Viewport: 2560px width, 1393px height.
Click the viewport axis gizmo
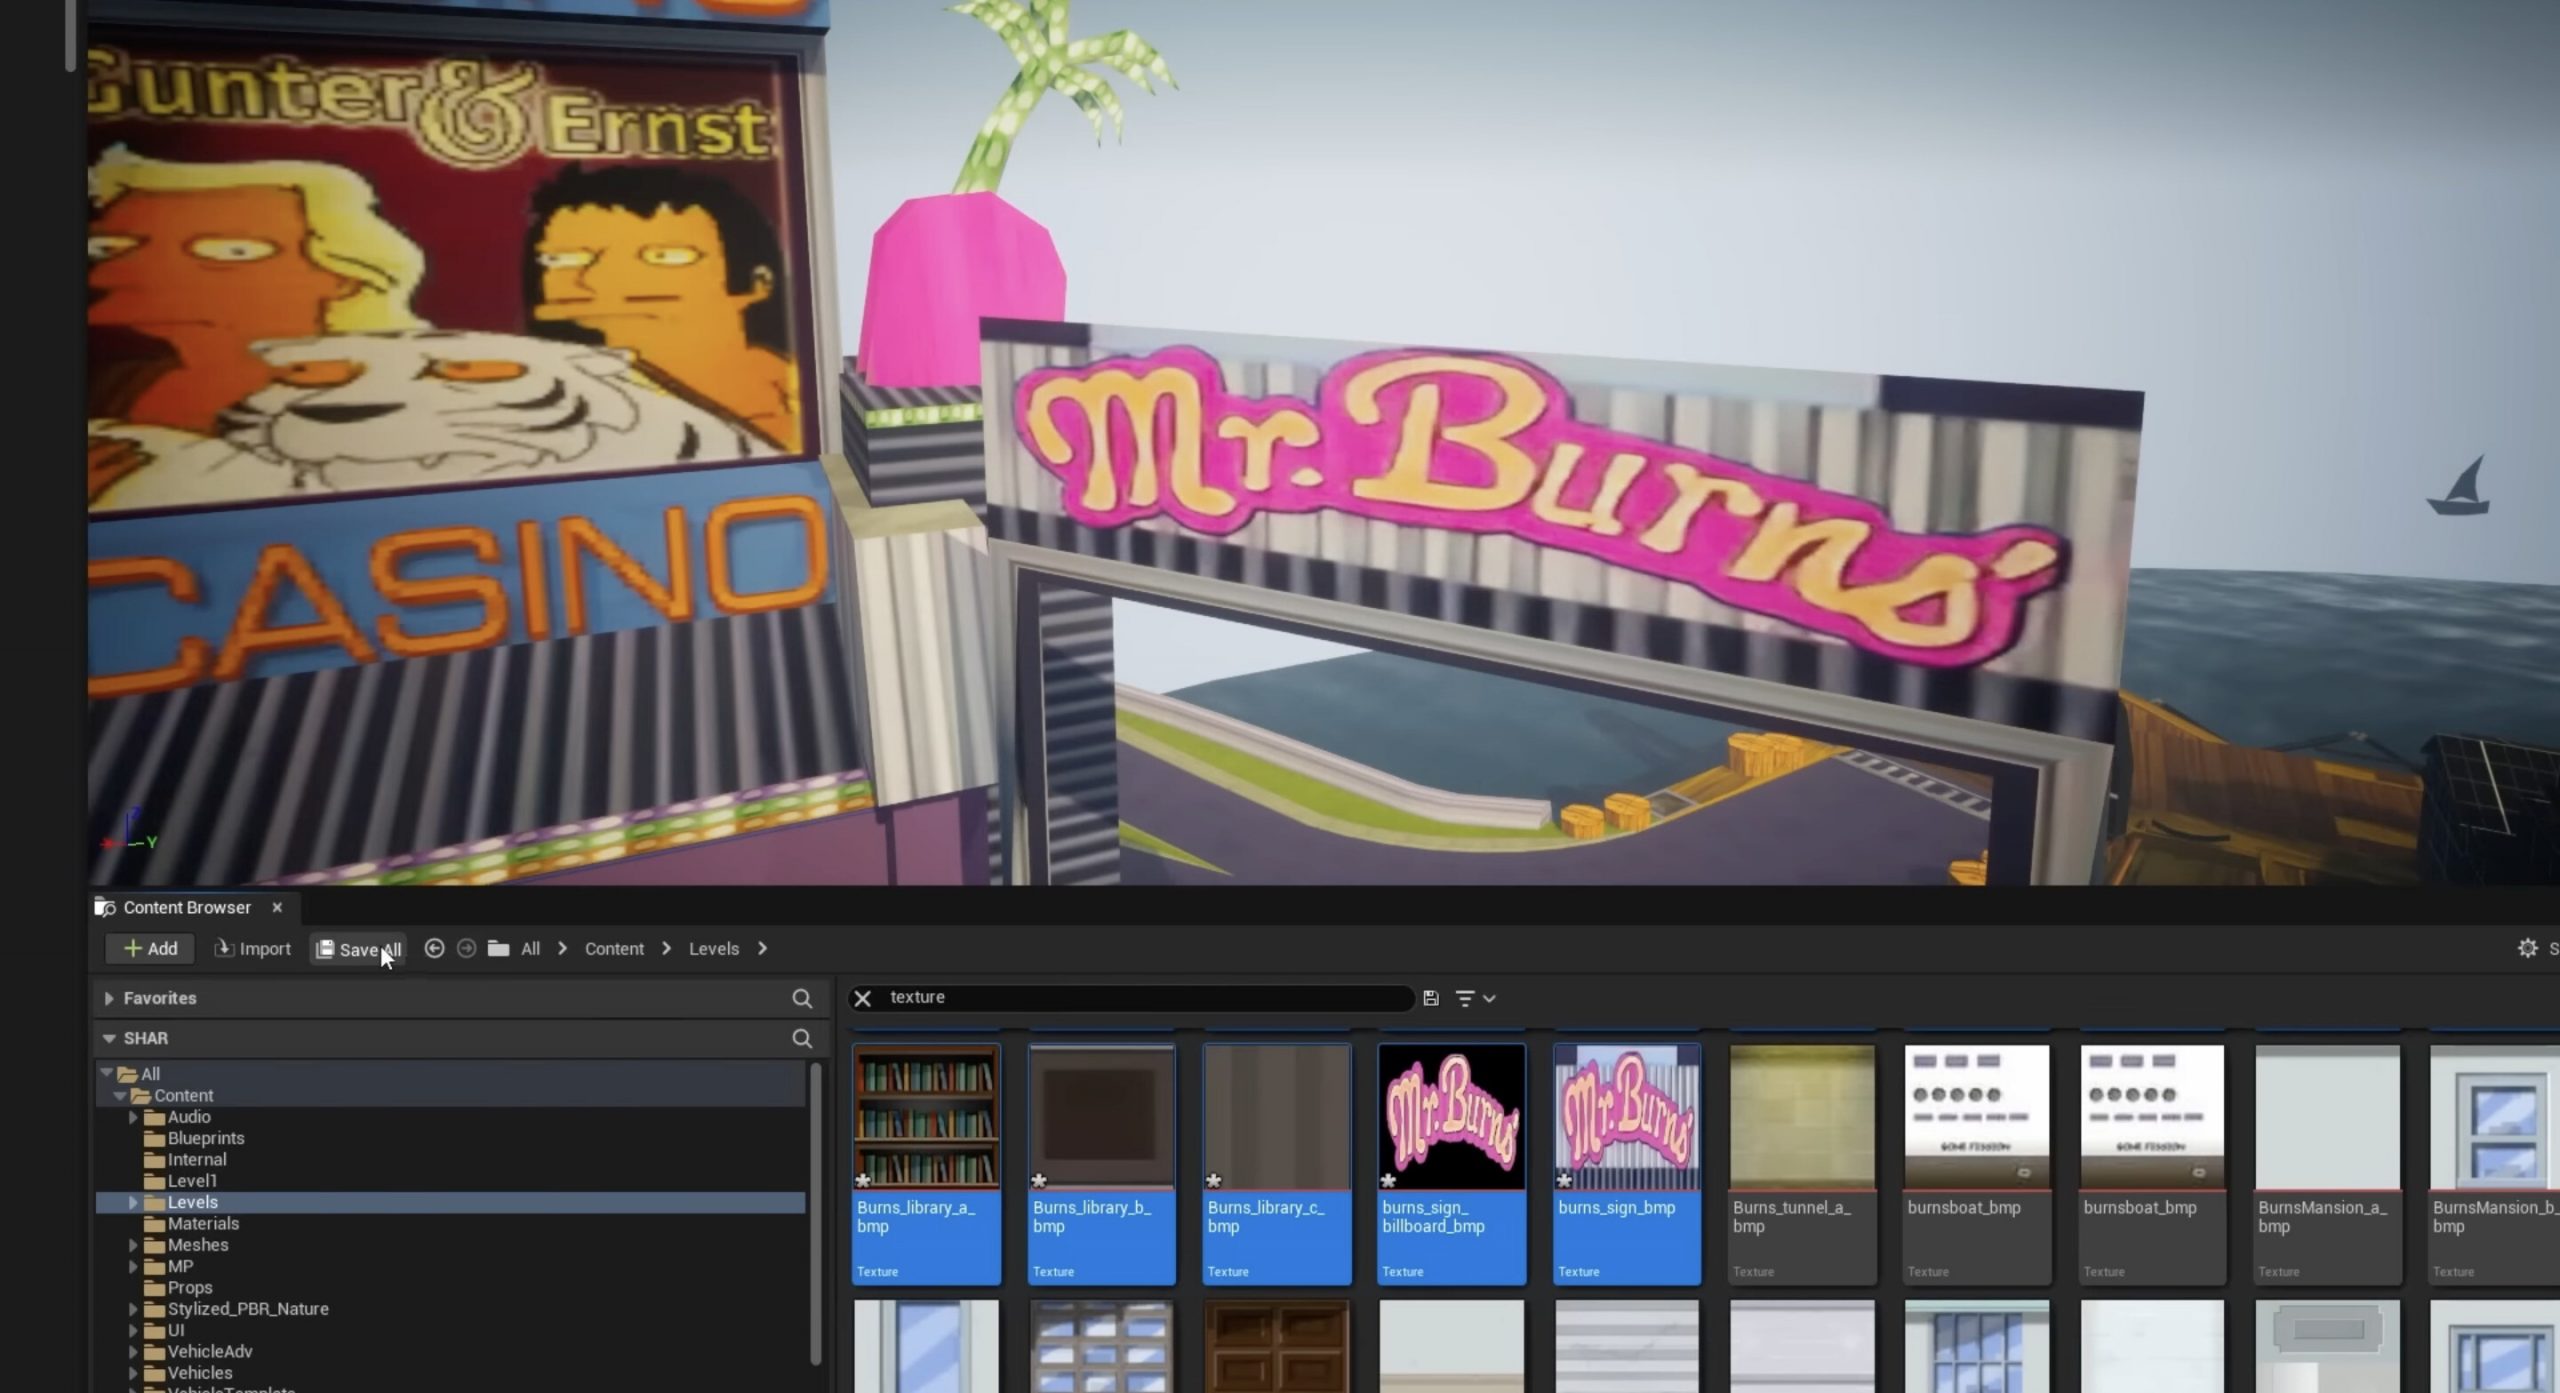pos(130,832)
